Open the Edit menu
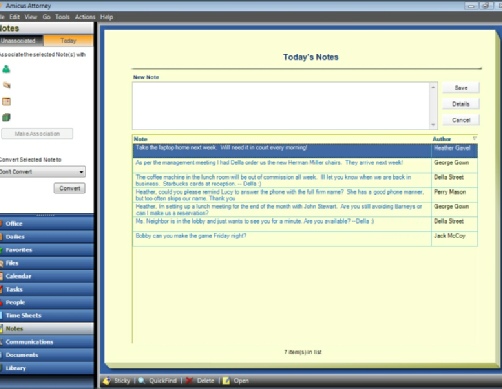502x389 pixels. point(15,17)
